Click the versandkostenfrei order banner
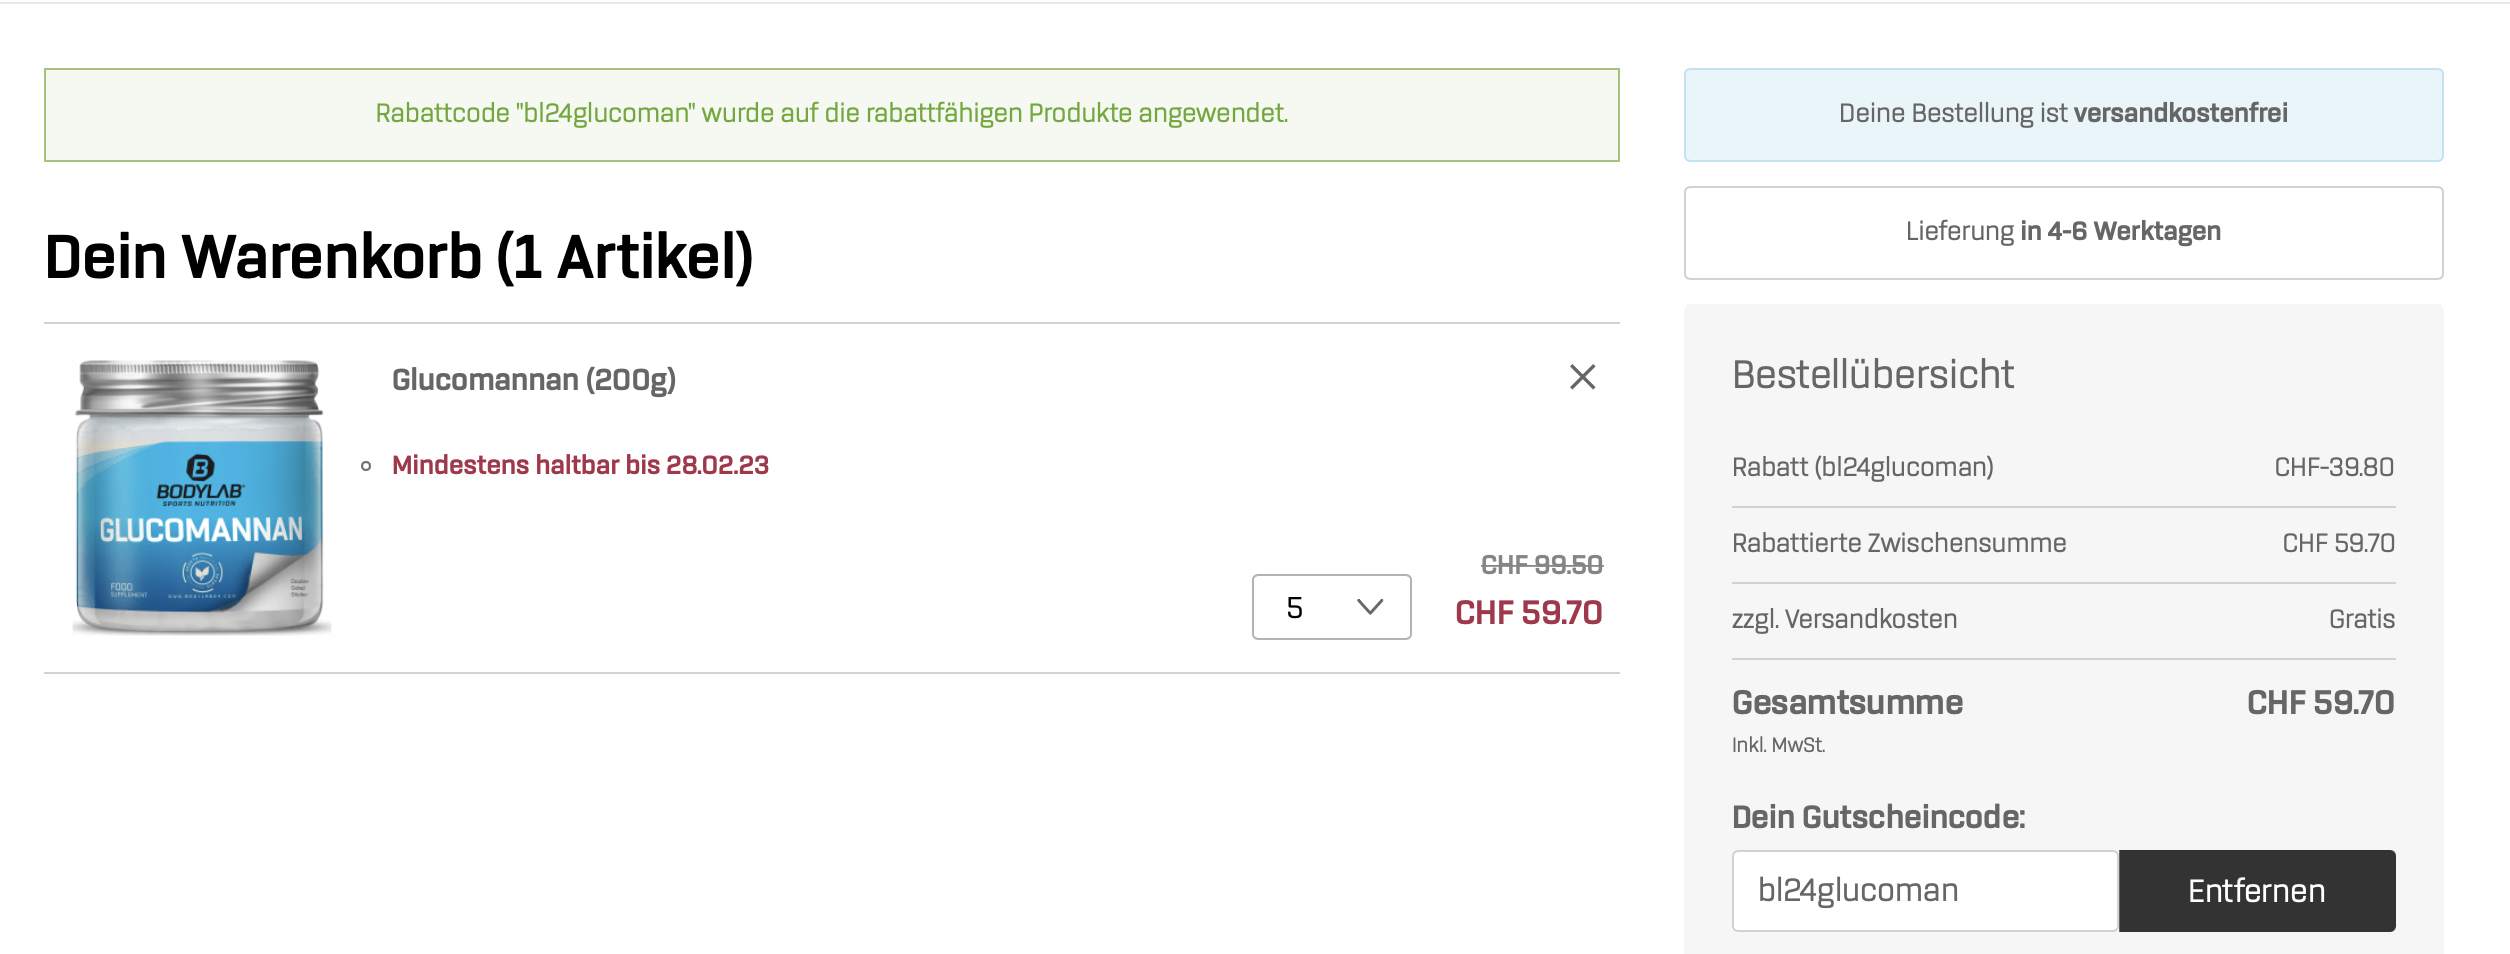 (x=2063, y=114)
